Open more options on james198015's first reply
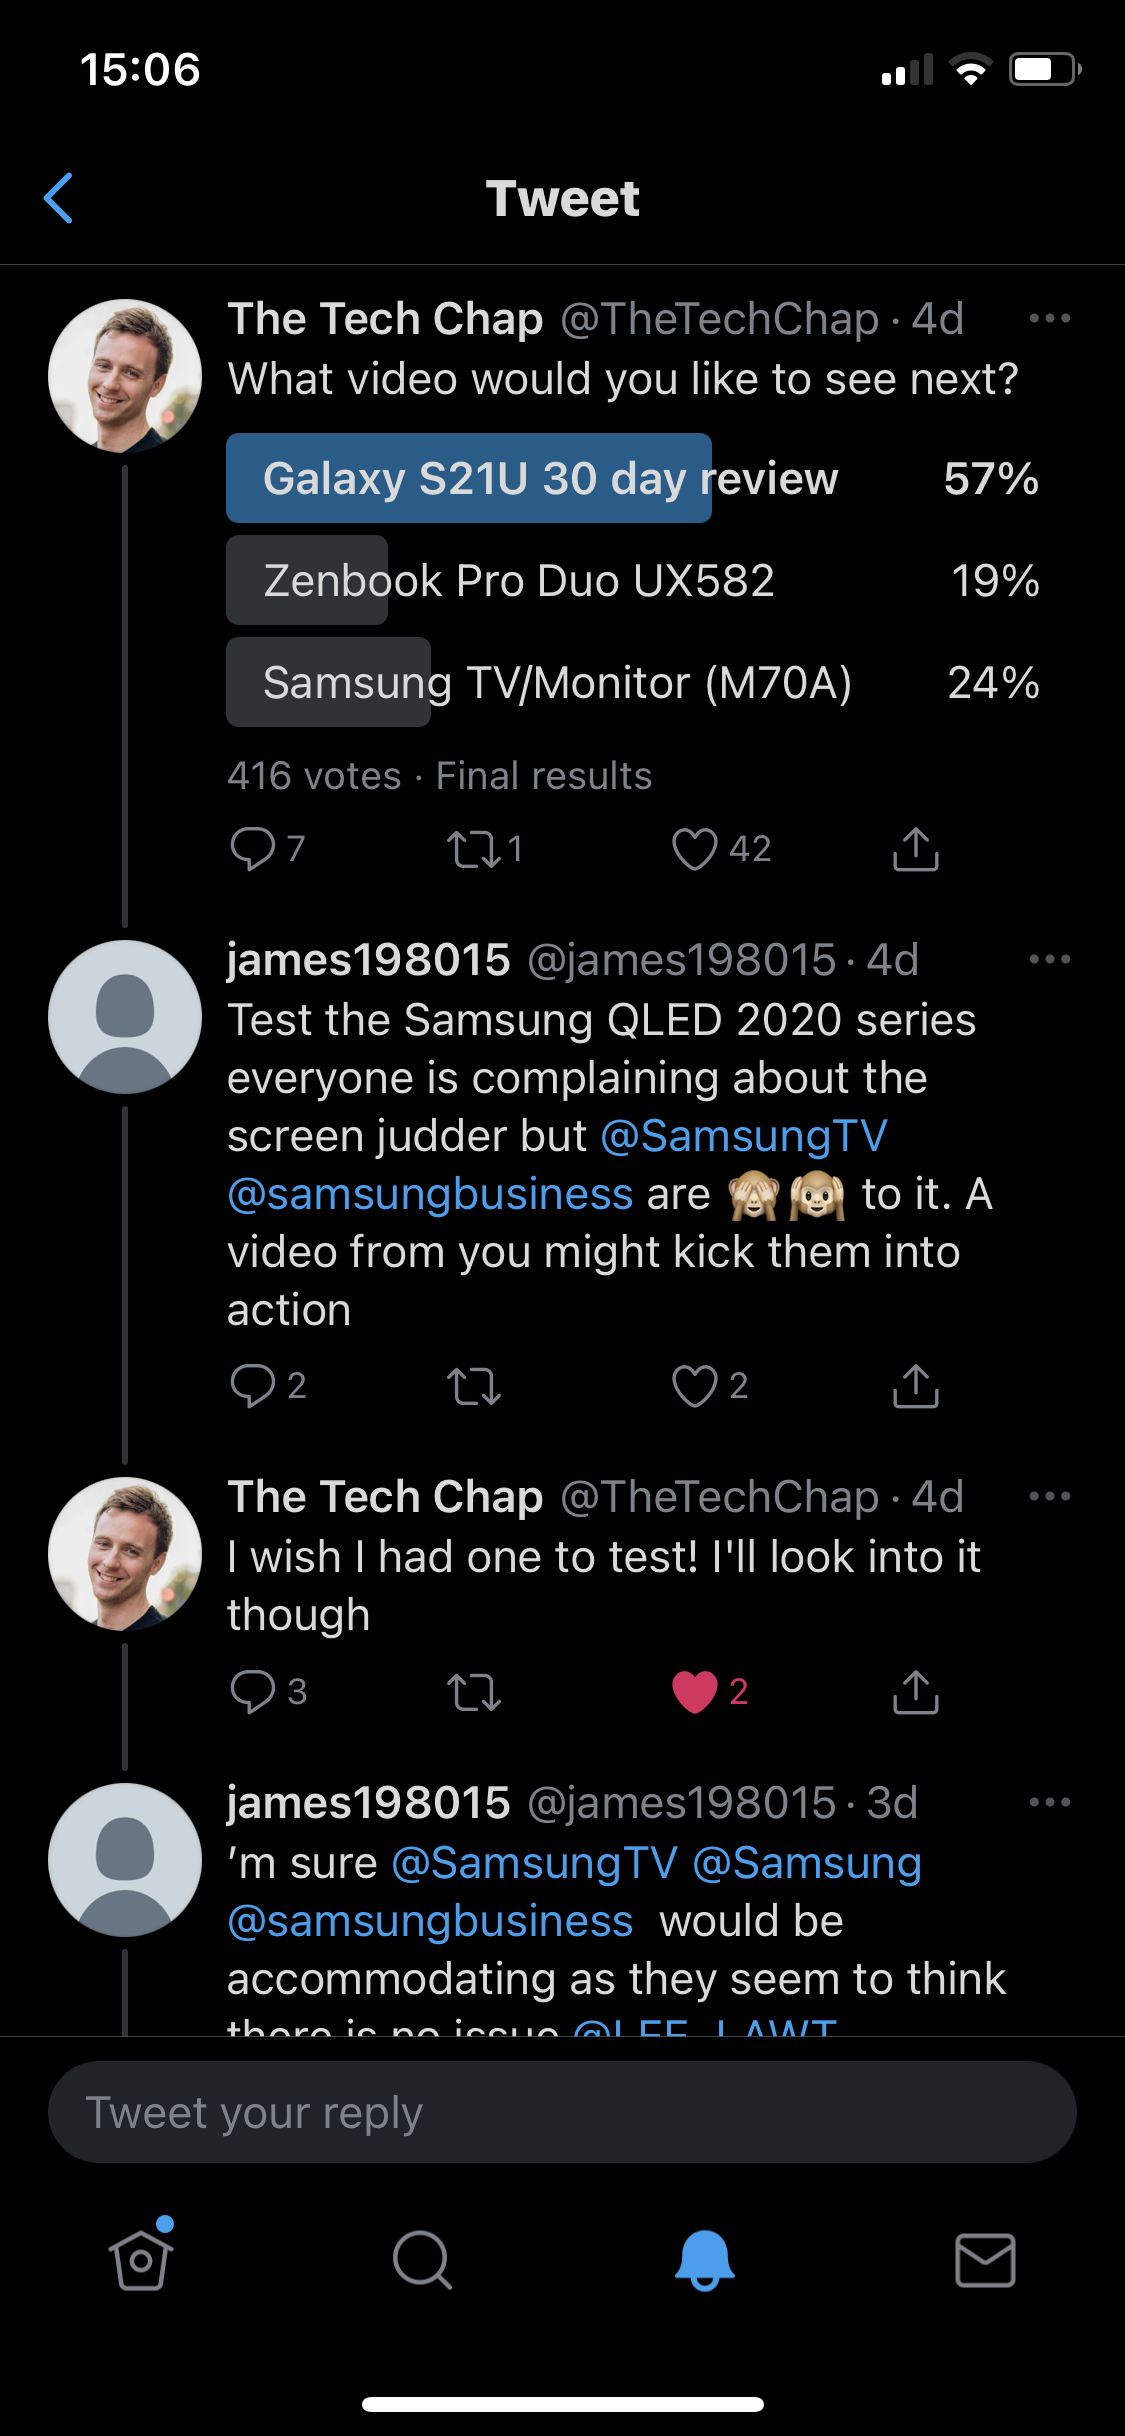 click(1049, 958)
